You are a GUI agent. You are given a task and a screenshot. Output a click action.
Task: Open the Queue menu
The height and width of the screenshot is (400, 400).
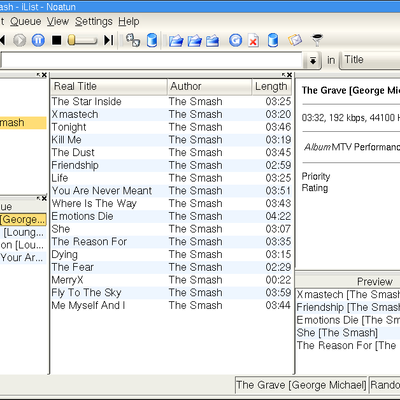pos(26,22)
